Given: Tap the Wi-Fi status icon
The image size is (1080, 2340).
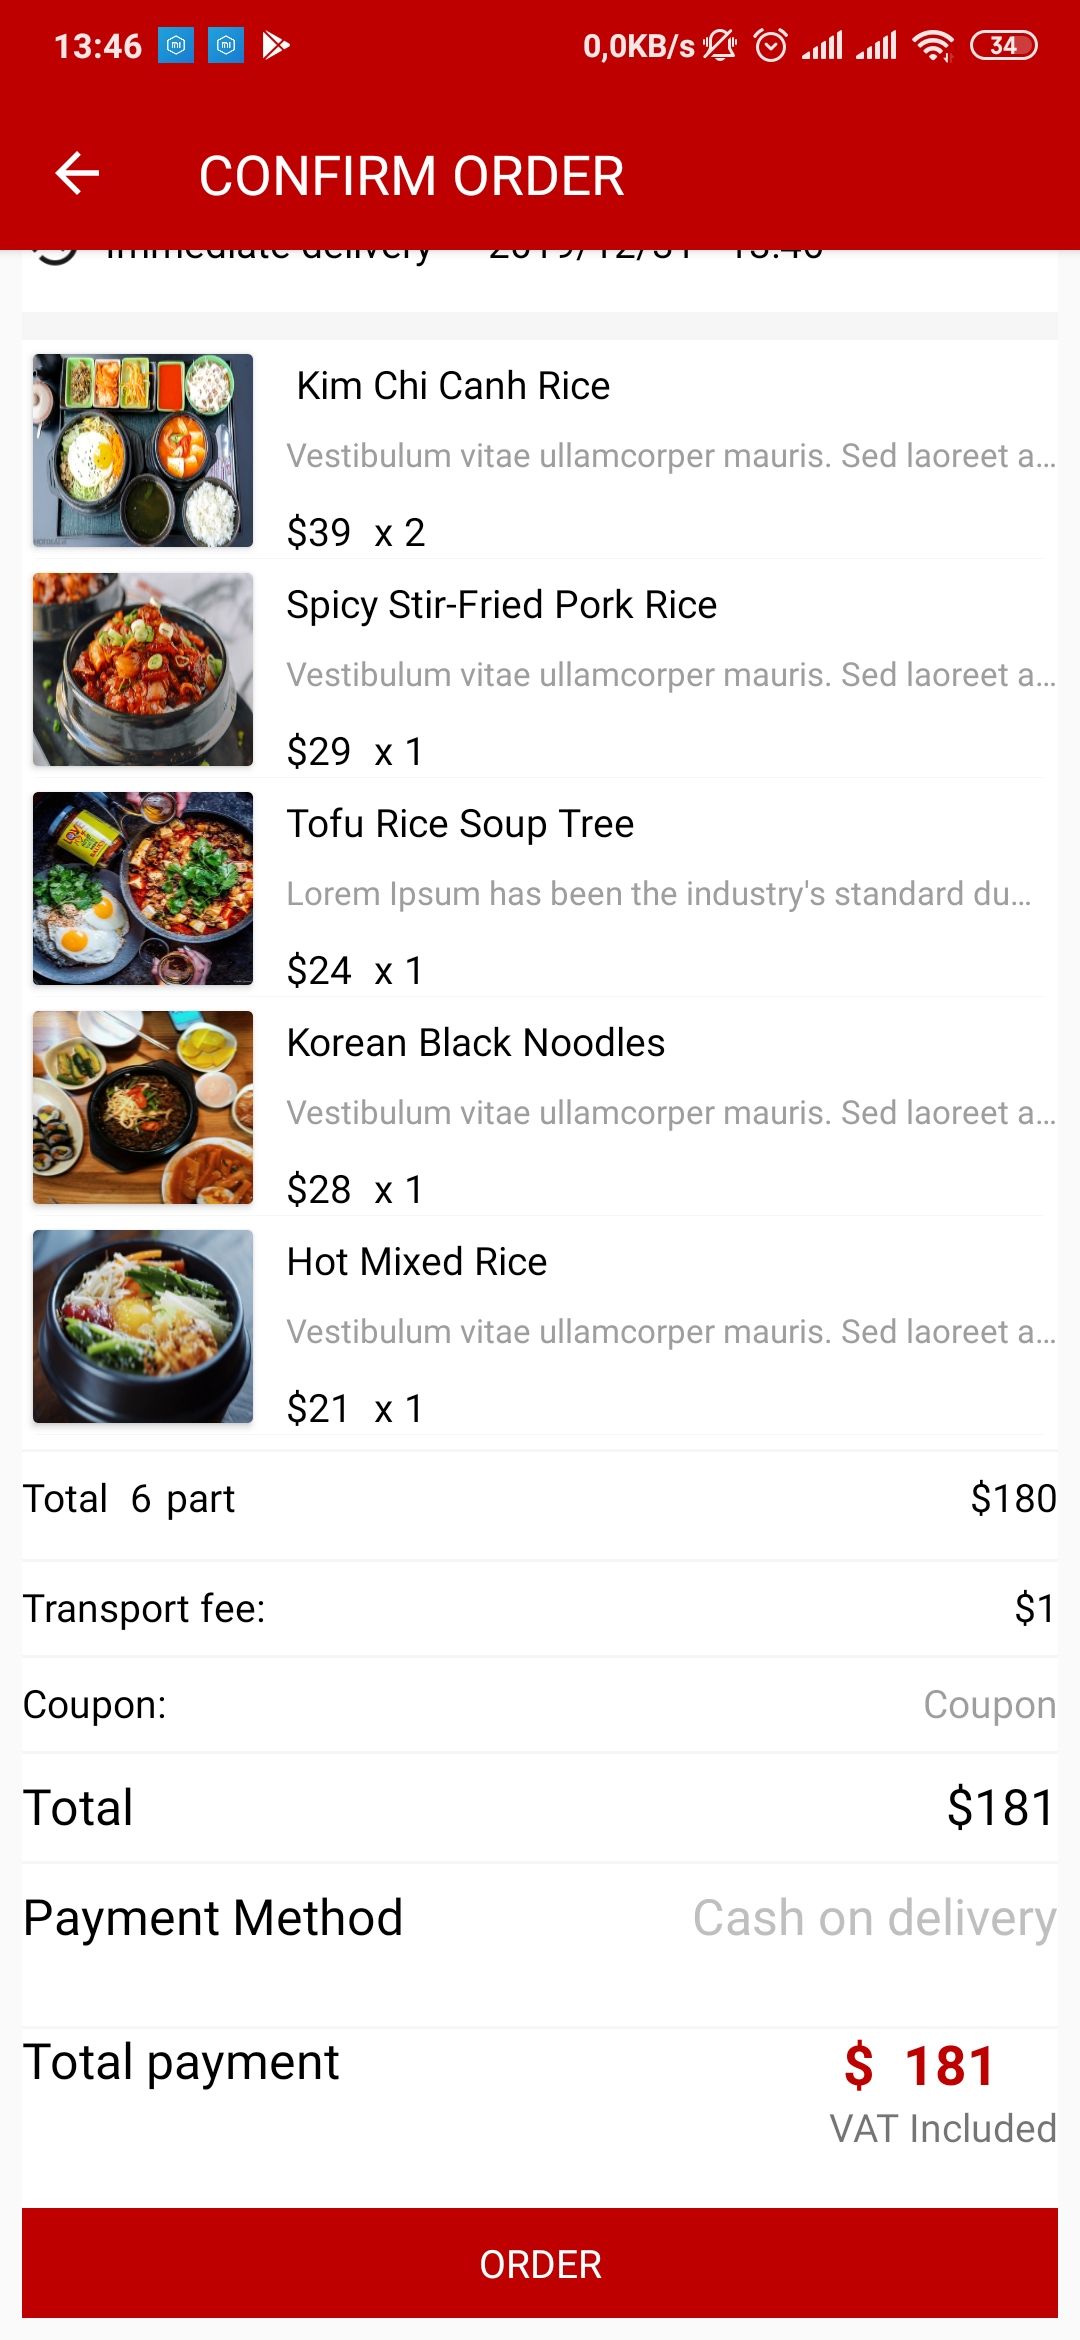Looking at the screenshot, I should [x=933, y=46].
